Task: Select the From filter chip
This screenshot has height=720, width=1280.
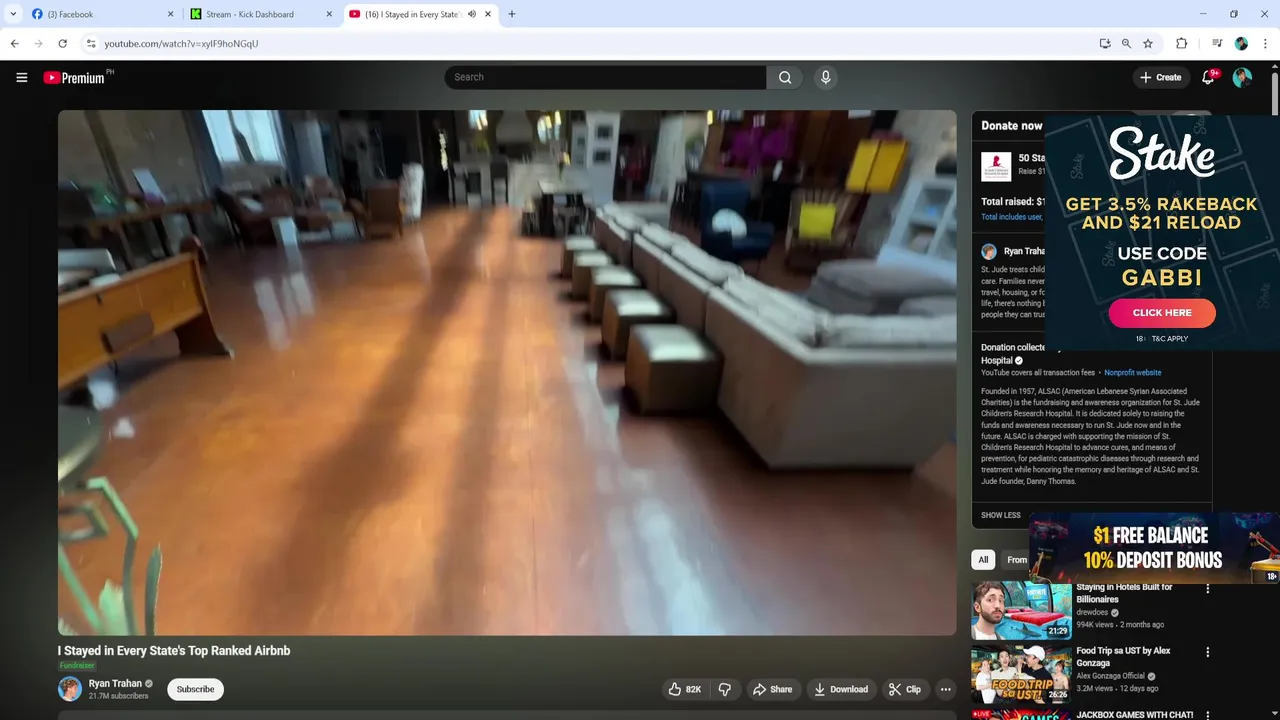Action: 1015,560
